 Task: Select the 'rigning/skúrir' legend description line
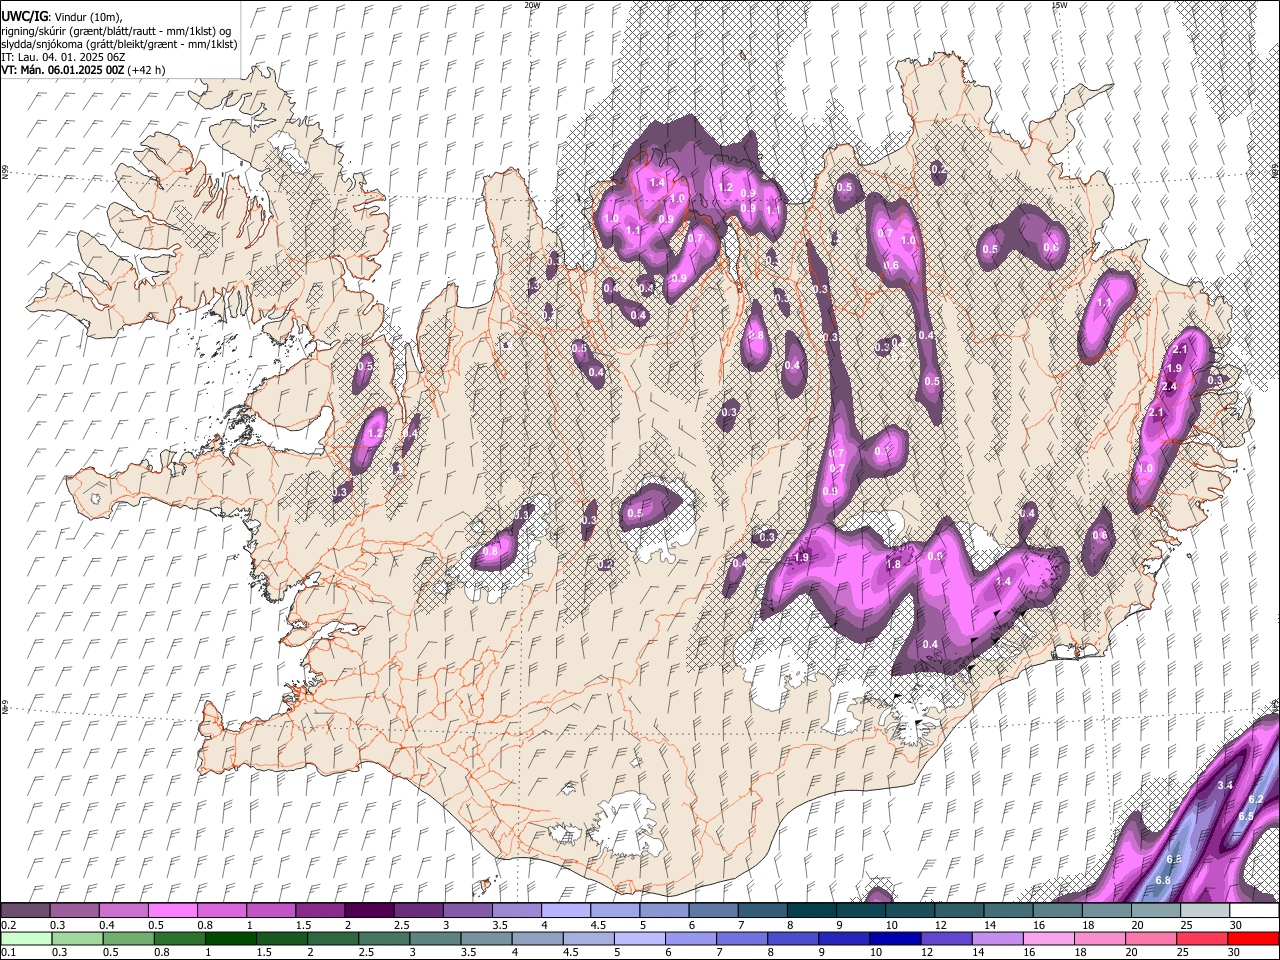tap(116, 31)
